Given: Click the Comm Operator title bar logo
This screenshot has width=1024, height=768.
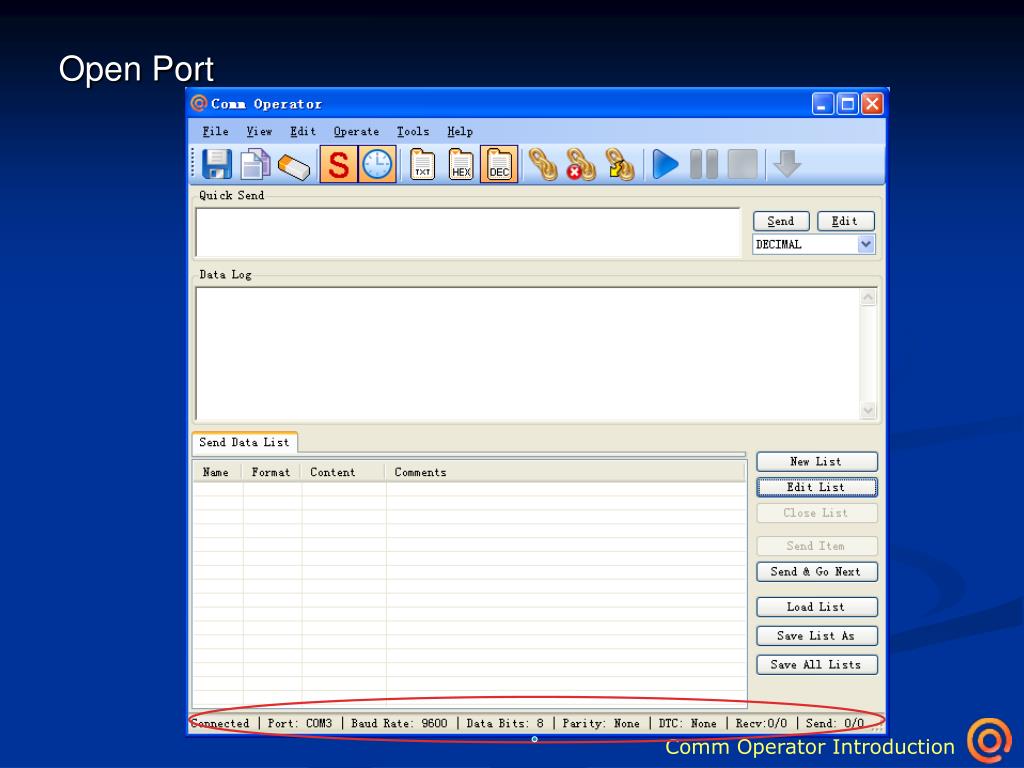Looking at the screenshot, I should pos(199,103).
